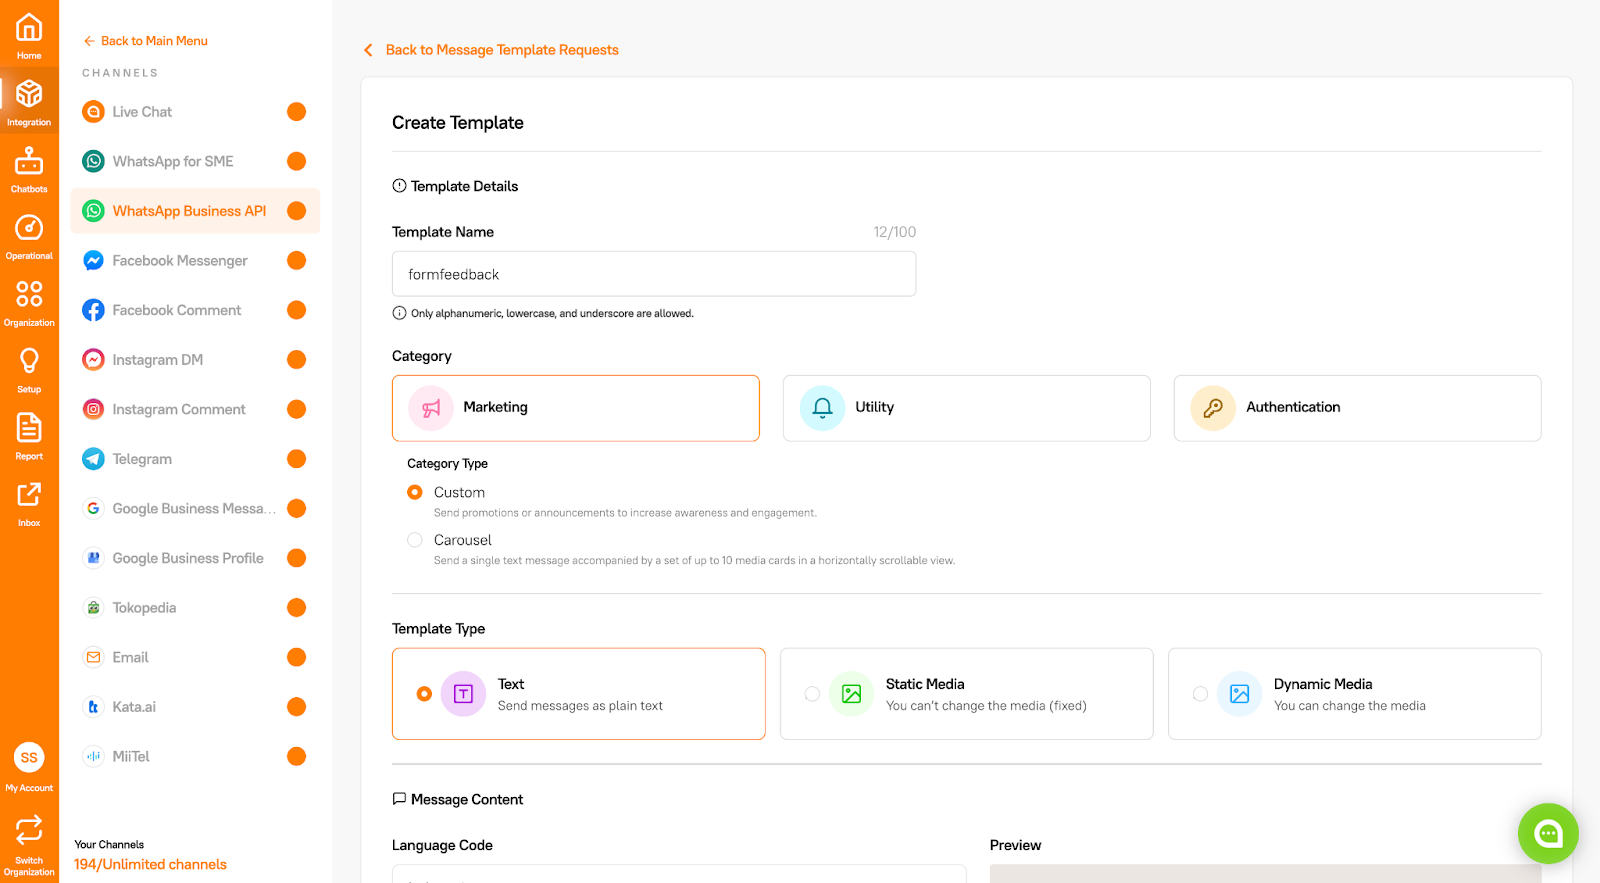Click the WhatsApp for SME icon
The height and width of the screenshot is (883, 1600).
93,161
